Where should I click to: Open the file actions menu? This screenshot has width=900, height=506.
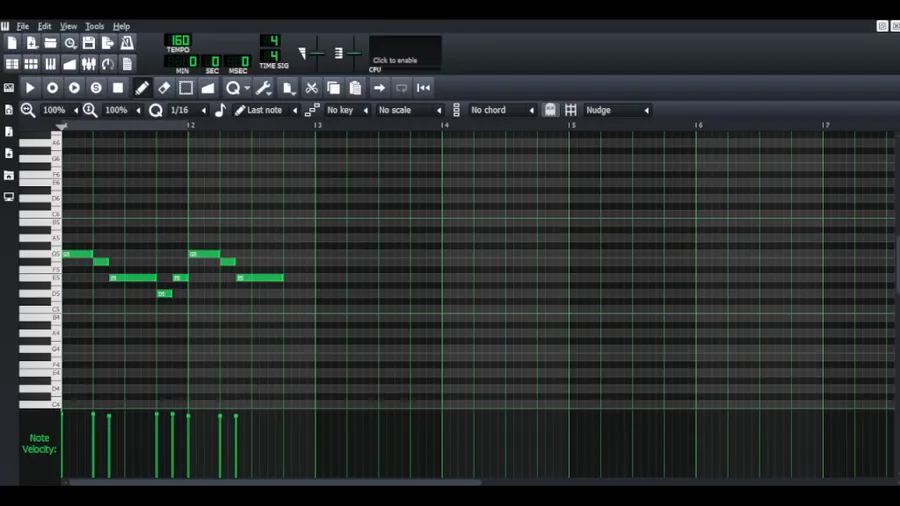288,88
